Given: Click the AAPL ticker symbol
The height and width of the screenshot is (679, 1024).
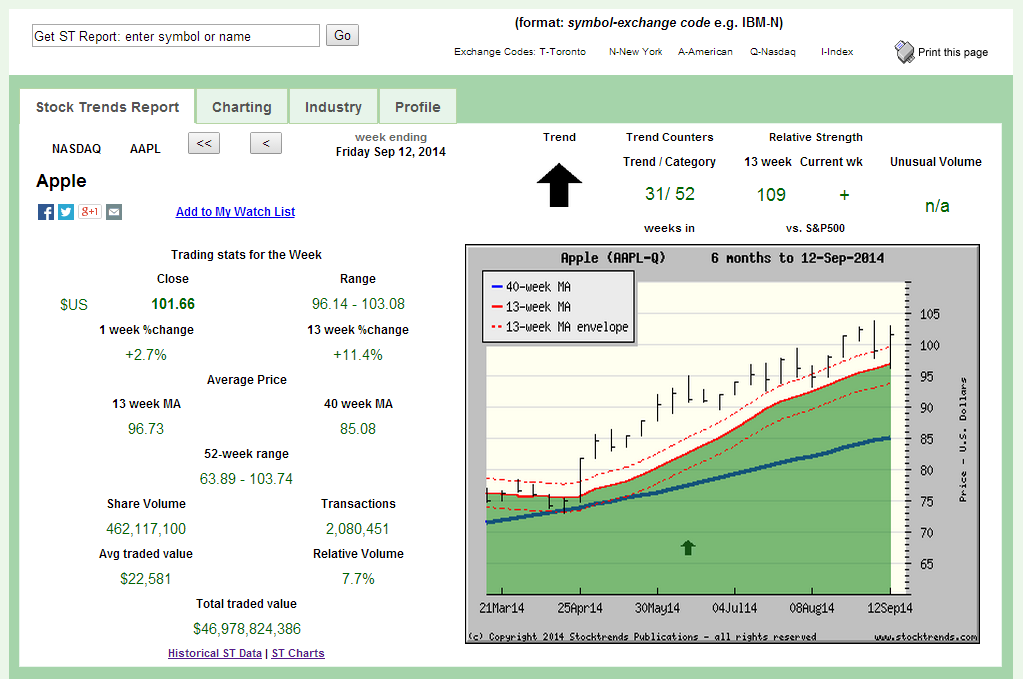Looking at the screenshot, I should pyautogui.click(x=145, y=149).
